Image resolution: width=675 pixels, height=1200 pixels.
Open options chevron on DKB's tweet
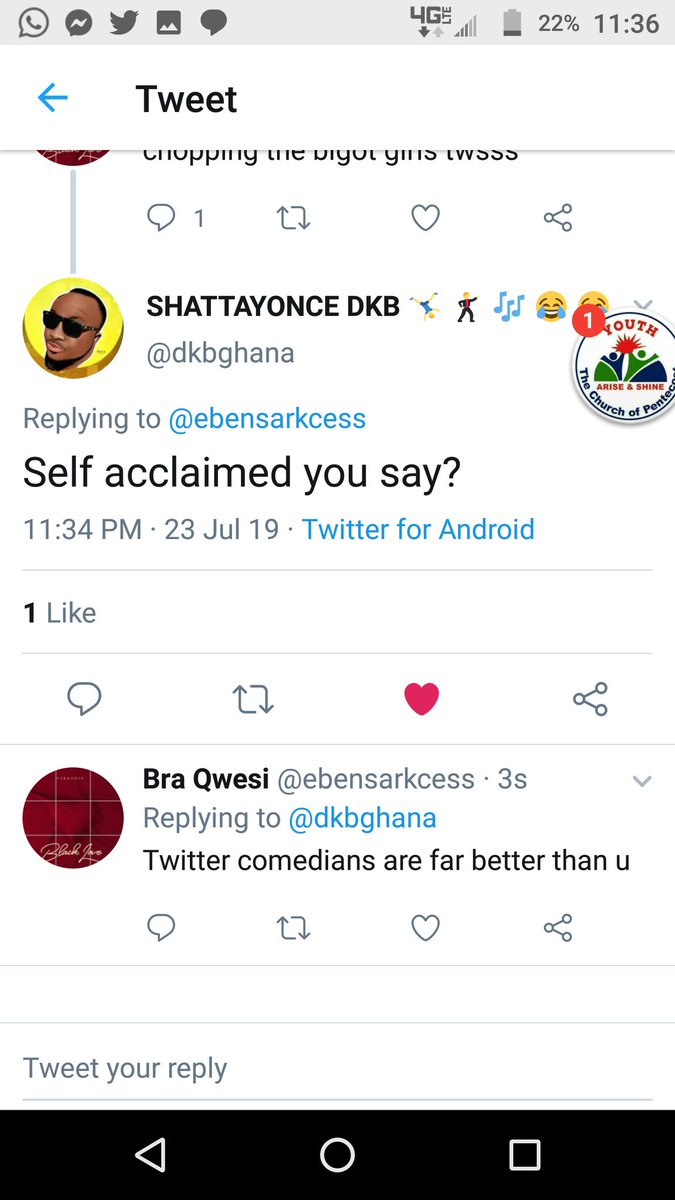[643, 306]
